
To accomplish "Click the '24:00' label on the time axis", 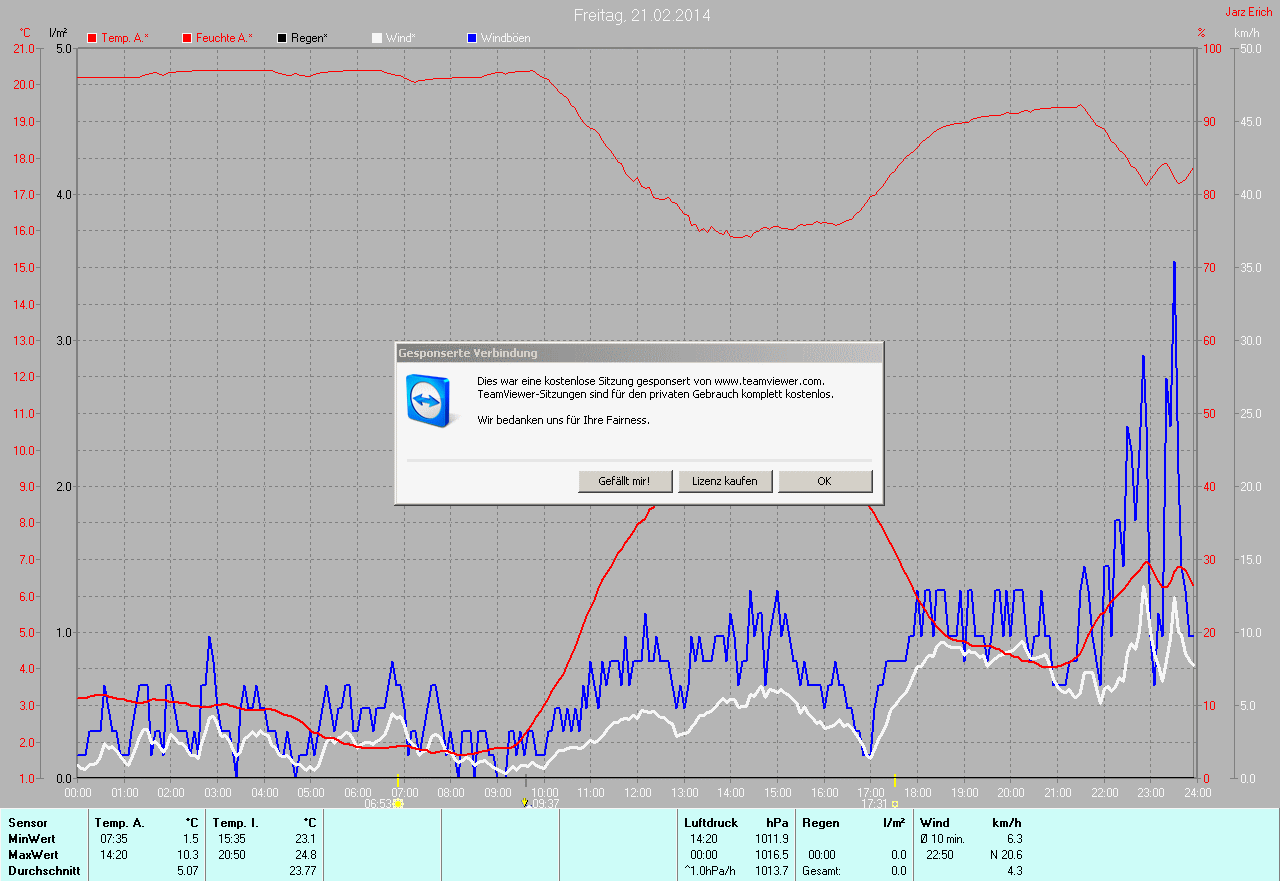I will tap(1197, 793).
